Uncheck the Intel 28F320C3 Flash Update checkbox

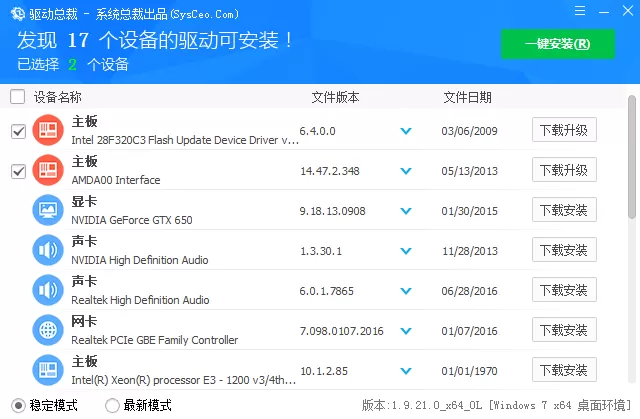pyautogui.click(x=18, y=131)
